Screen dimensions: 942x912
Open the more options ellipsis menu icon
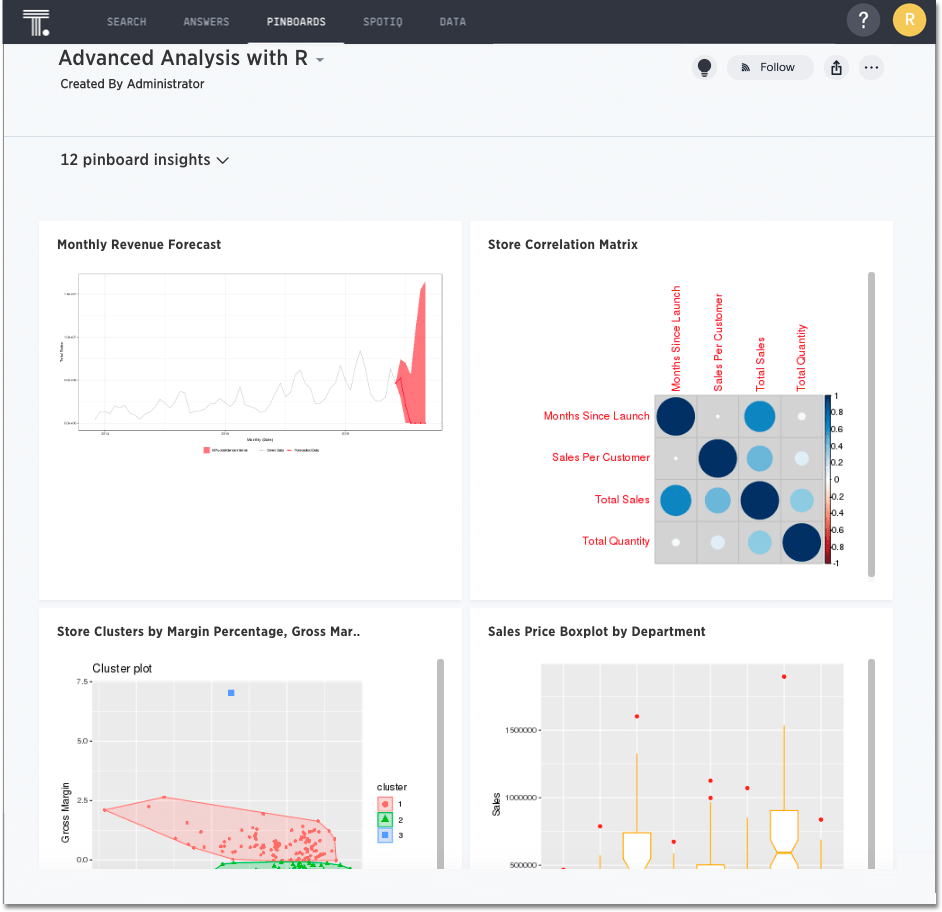[871, 67]
